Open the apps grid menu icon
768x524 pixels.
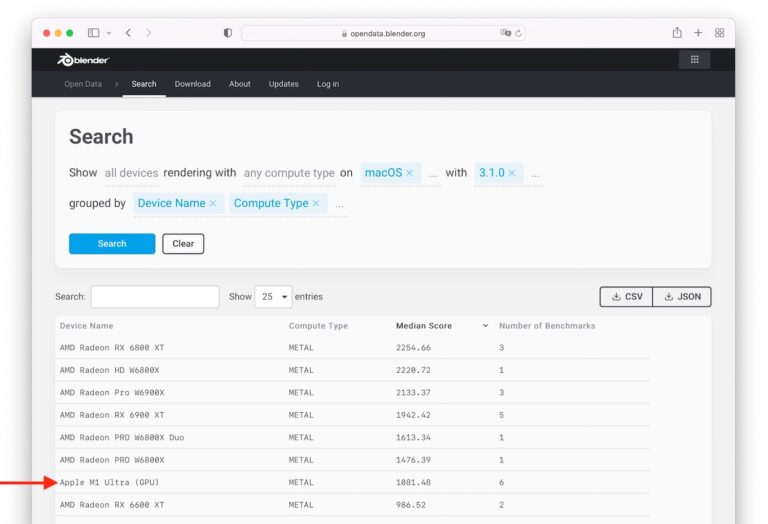pos(694,60)
